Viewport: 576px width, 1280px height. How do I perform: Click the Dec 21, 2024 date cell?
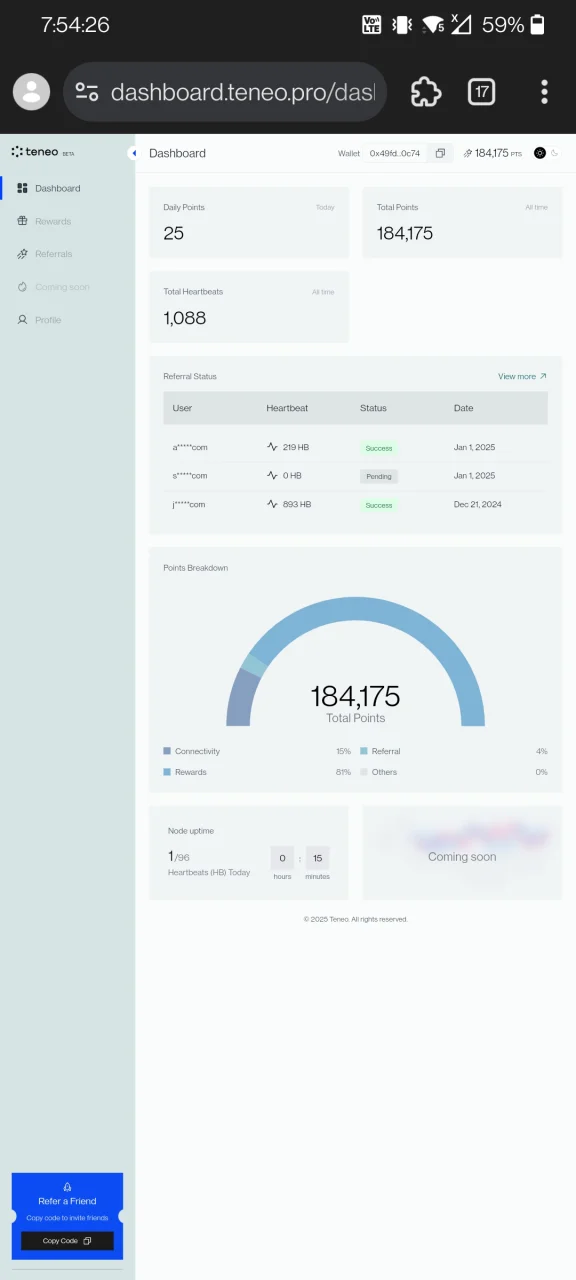(x=478, y=504)
